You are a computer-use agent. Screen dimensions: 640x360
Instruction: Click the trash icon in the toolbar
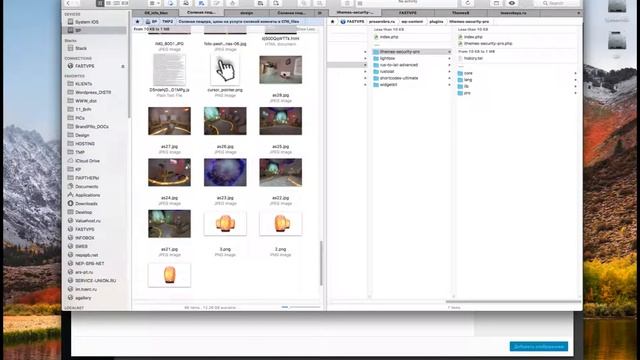click(x=347, y=3)
